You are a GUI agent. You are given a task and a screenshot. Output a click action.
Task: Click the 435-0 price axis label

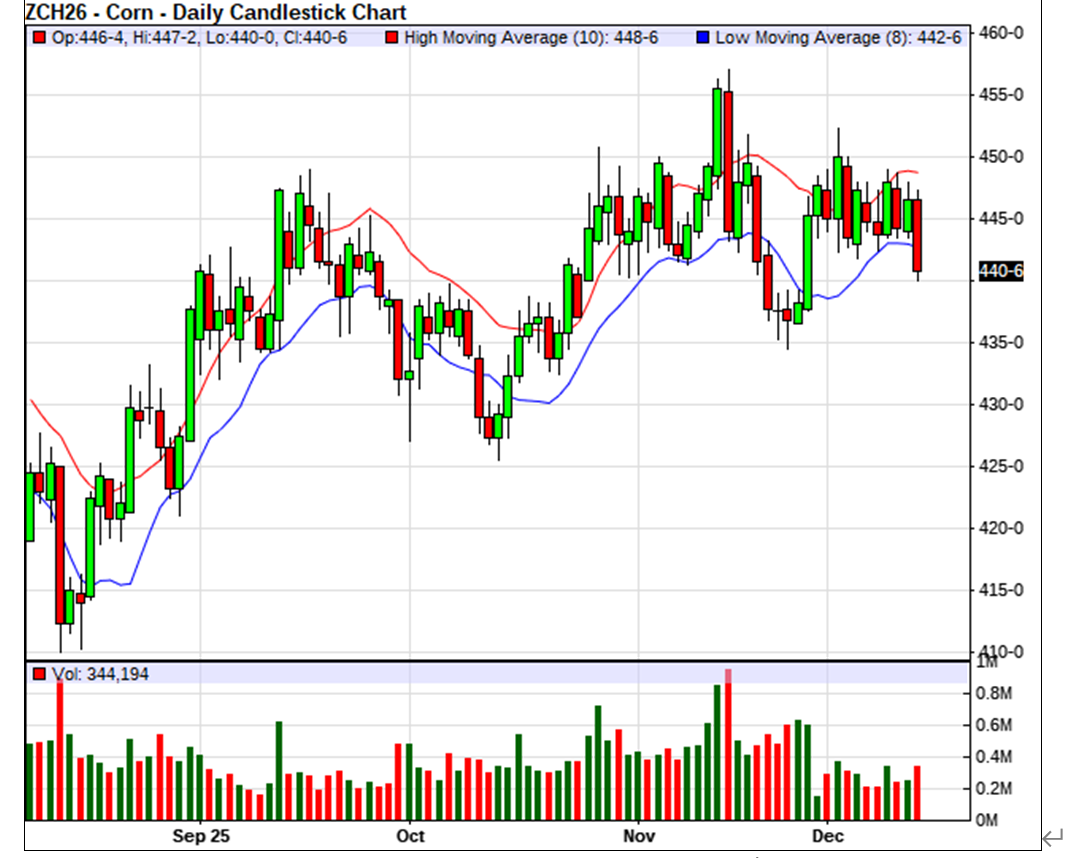[x=1002, y=343]
